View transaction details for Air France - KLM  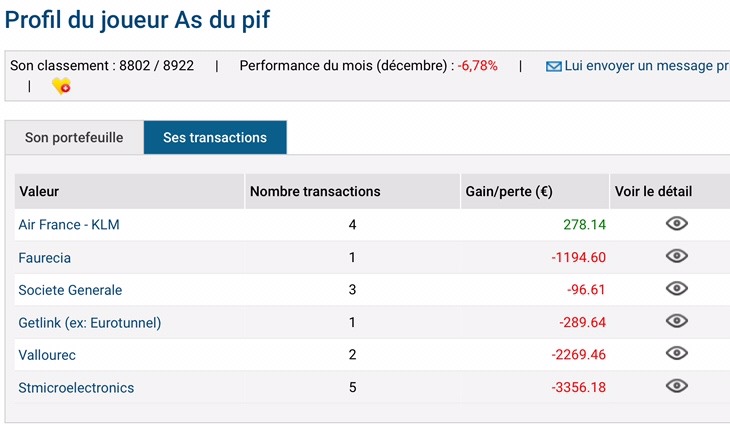point(677,224)
